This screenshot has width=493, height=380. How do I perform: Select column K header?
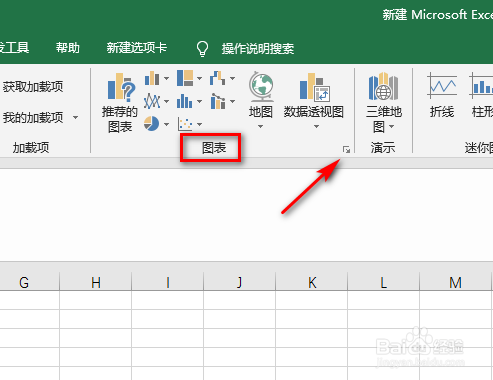pos(312,282)
